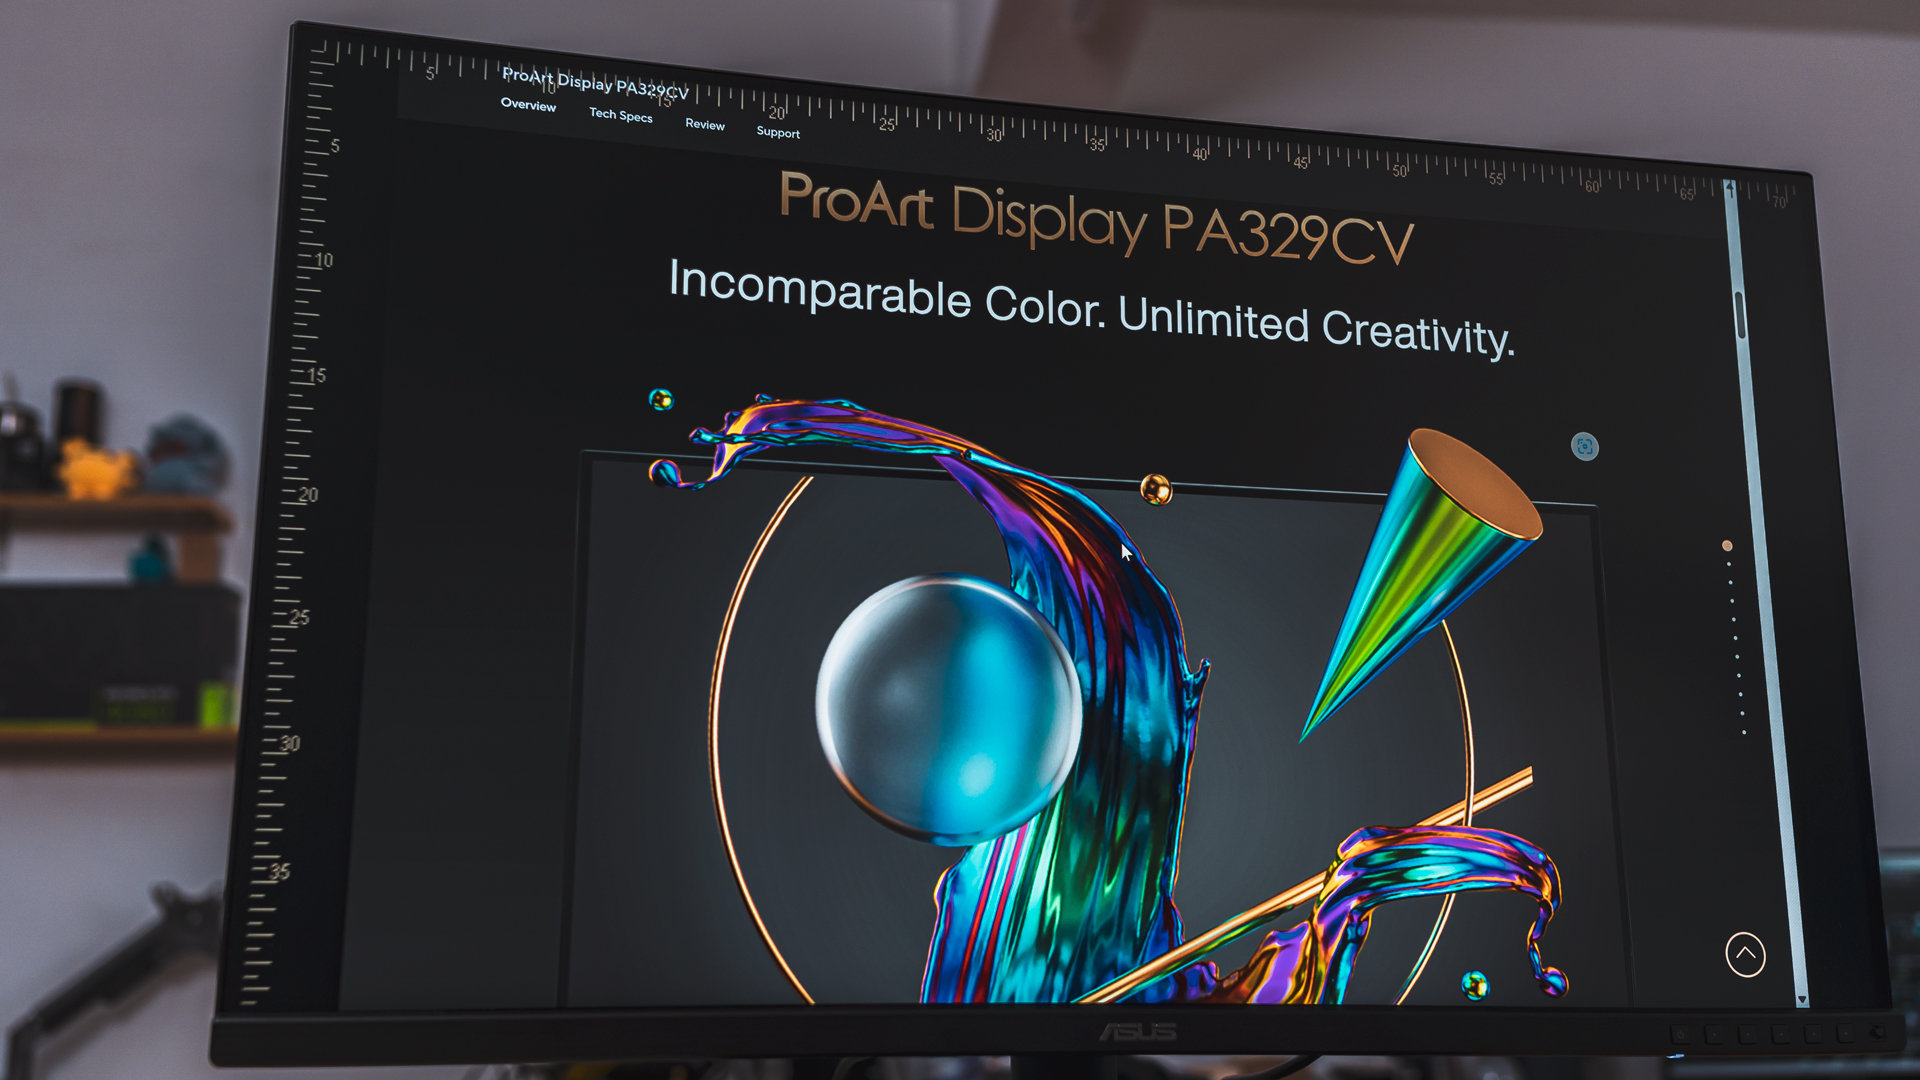Select the second page indicator dot
Viewport: 1920px width, 1080px height.
(x=1729, y=564)
